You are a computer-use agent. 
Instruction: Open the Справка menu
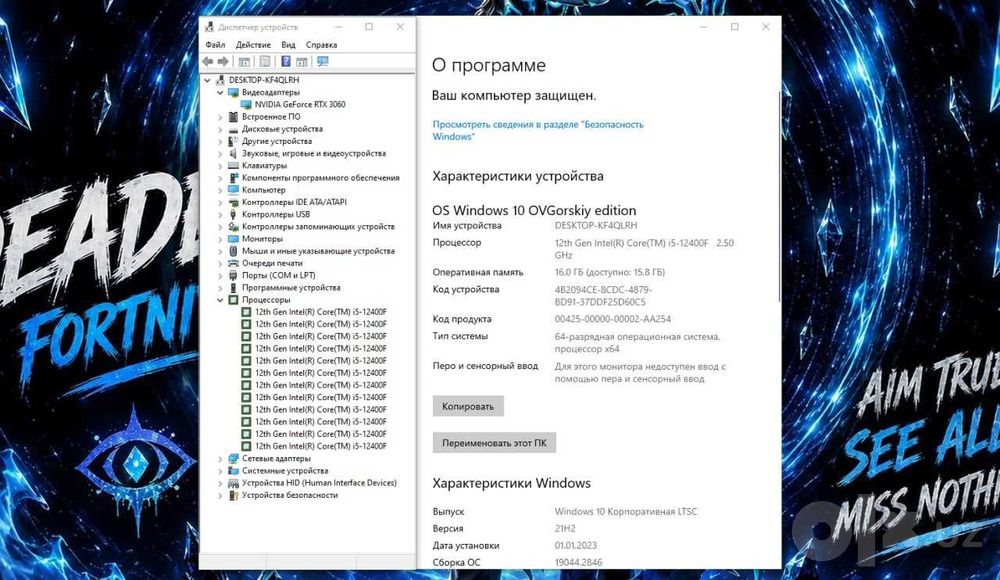(321, 45)
